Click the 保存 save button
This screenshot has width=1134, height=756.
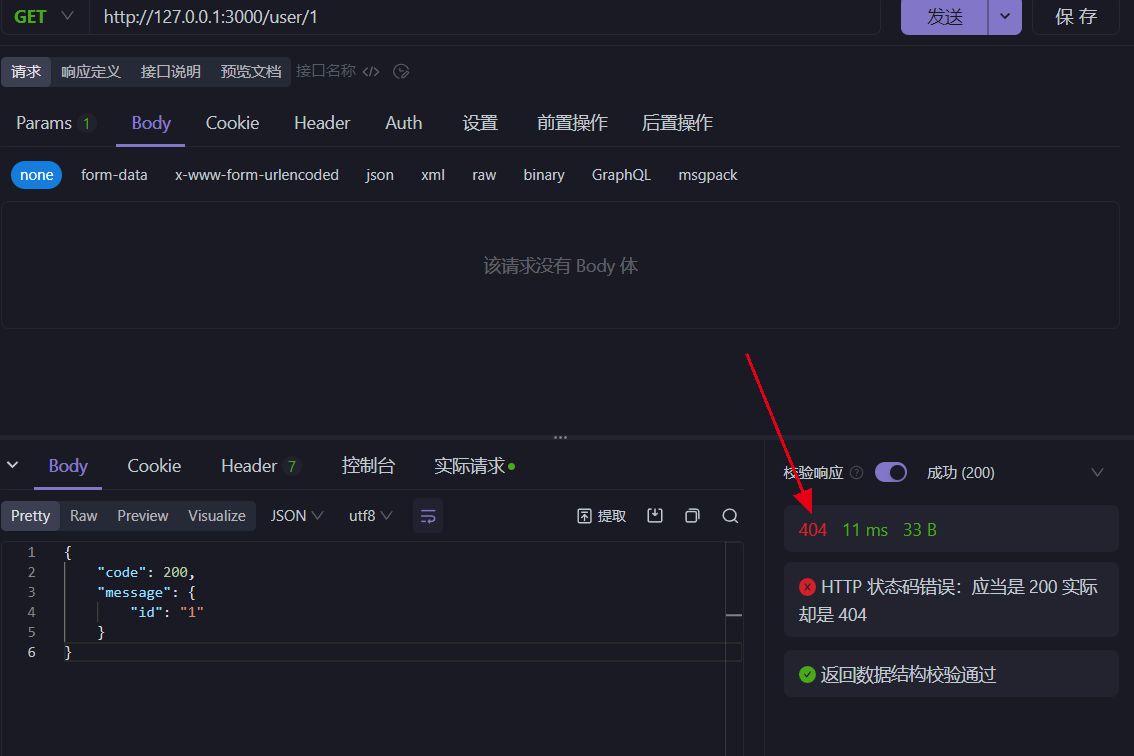point(1075,16)
